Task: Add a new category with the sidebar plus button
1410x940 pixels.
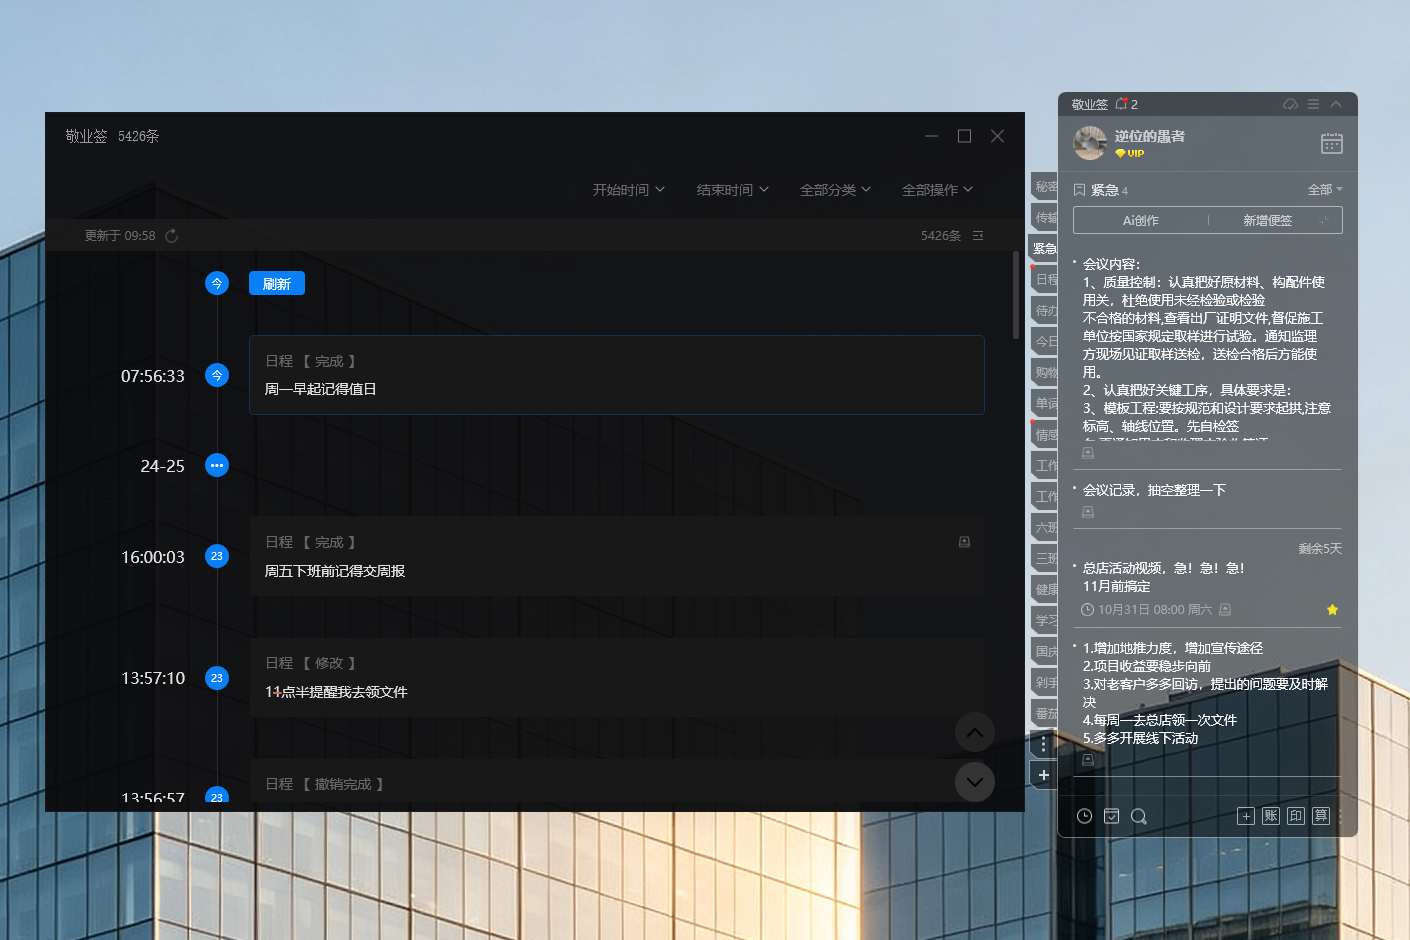Action: (x=1044, y=775)
